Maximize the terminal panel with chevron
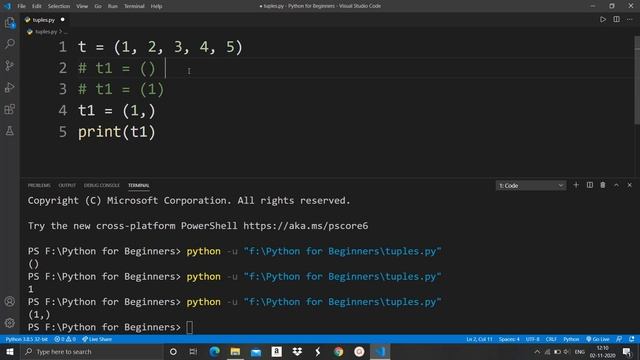Screen dimensions: 640x360 (x=616, y=185)
